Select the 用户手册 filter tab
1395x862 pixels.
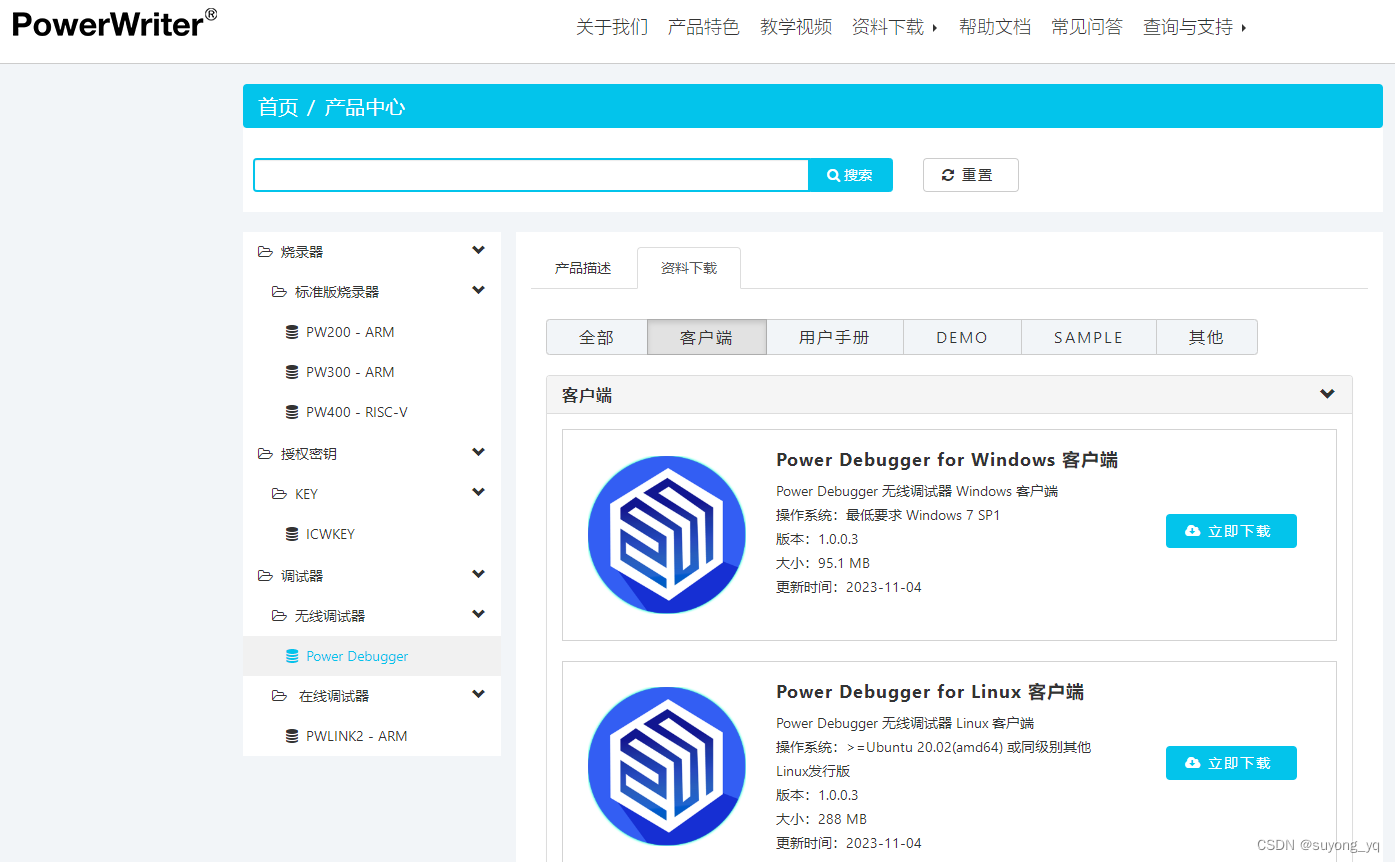(x=835, y=338)
